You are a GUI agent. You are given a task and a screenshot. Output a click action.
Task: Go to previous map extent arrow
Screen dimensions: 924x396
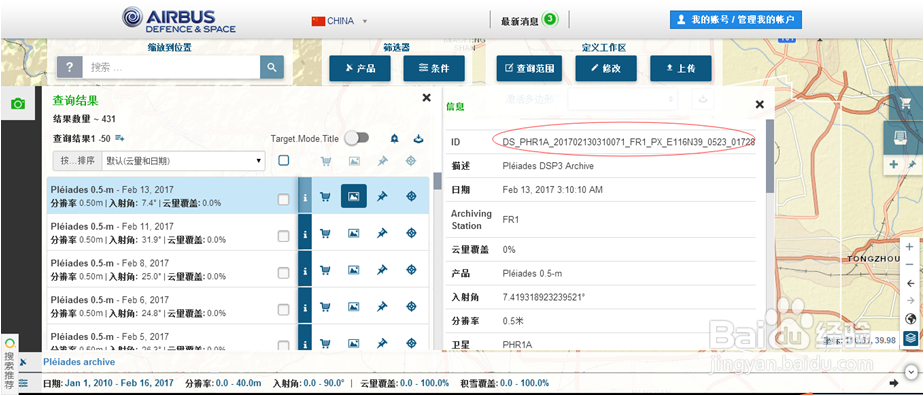910,283
